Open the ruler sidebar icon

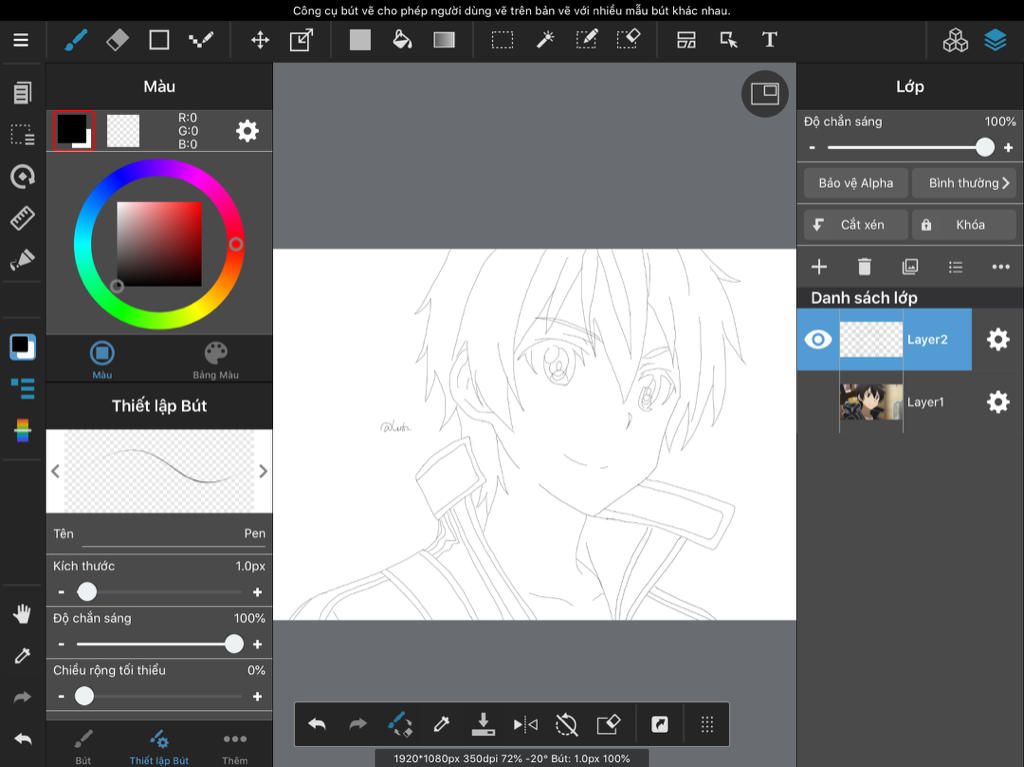click(x=22, y=218)
